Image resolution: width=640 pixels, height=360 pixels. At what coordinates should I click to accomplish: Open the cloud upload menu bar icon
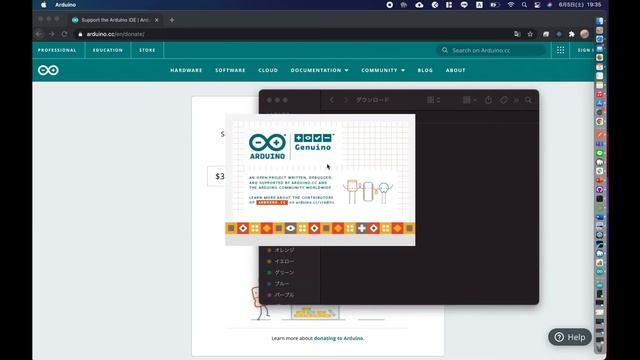pos(419,5)
